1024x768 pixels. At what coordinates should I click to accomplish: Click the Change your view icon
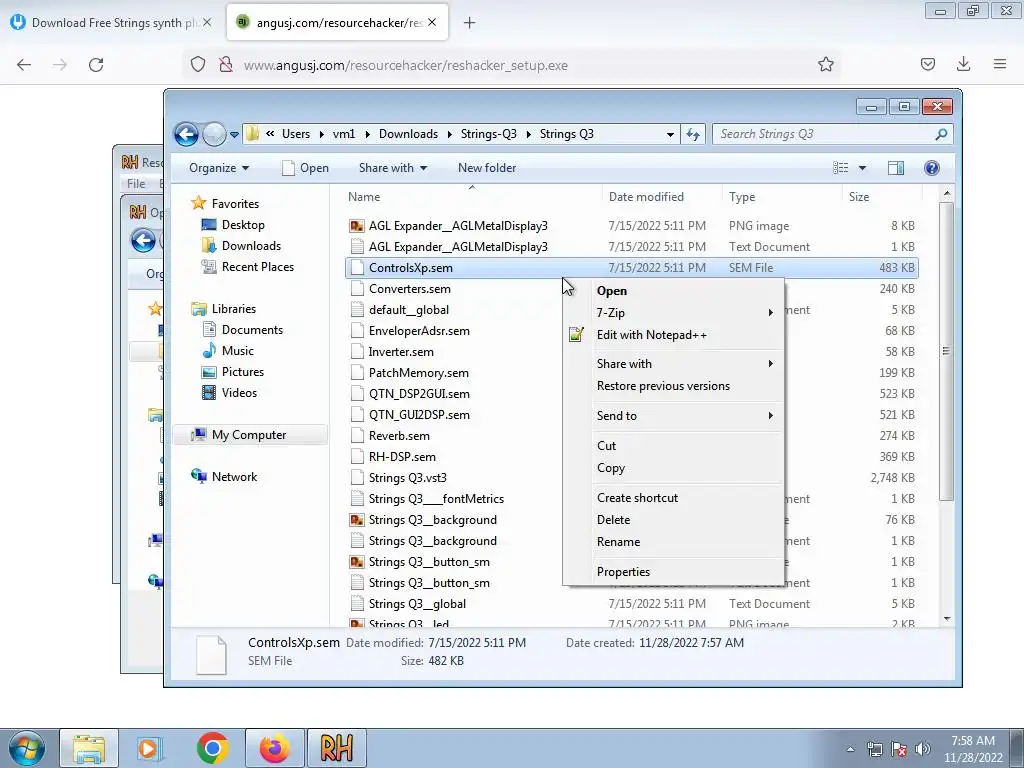[840, 168]
